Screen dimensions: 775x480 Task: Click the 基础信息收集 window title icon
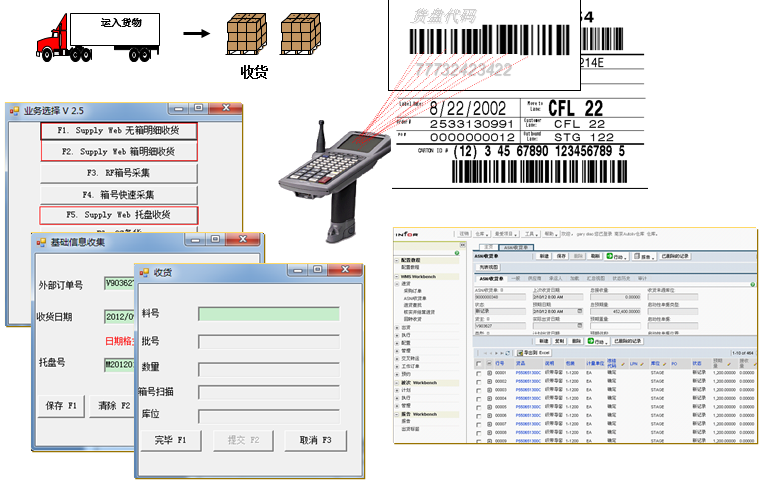coord(40,242)
